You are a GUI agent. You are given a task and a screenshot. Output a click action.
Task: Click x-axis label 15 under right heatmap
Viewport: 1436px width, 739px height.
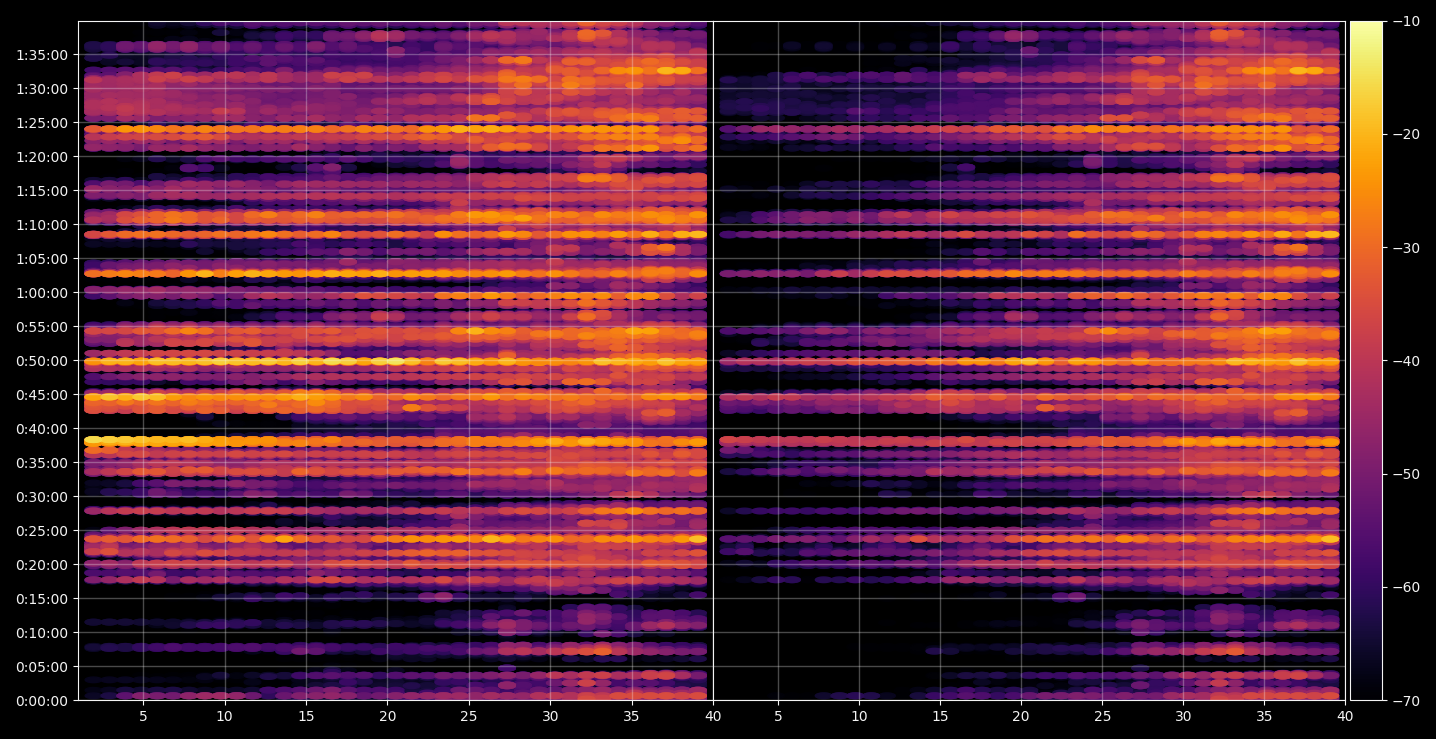point(940,716)
